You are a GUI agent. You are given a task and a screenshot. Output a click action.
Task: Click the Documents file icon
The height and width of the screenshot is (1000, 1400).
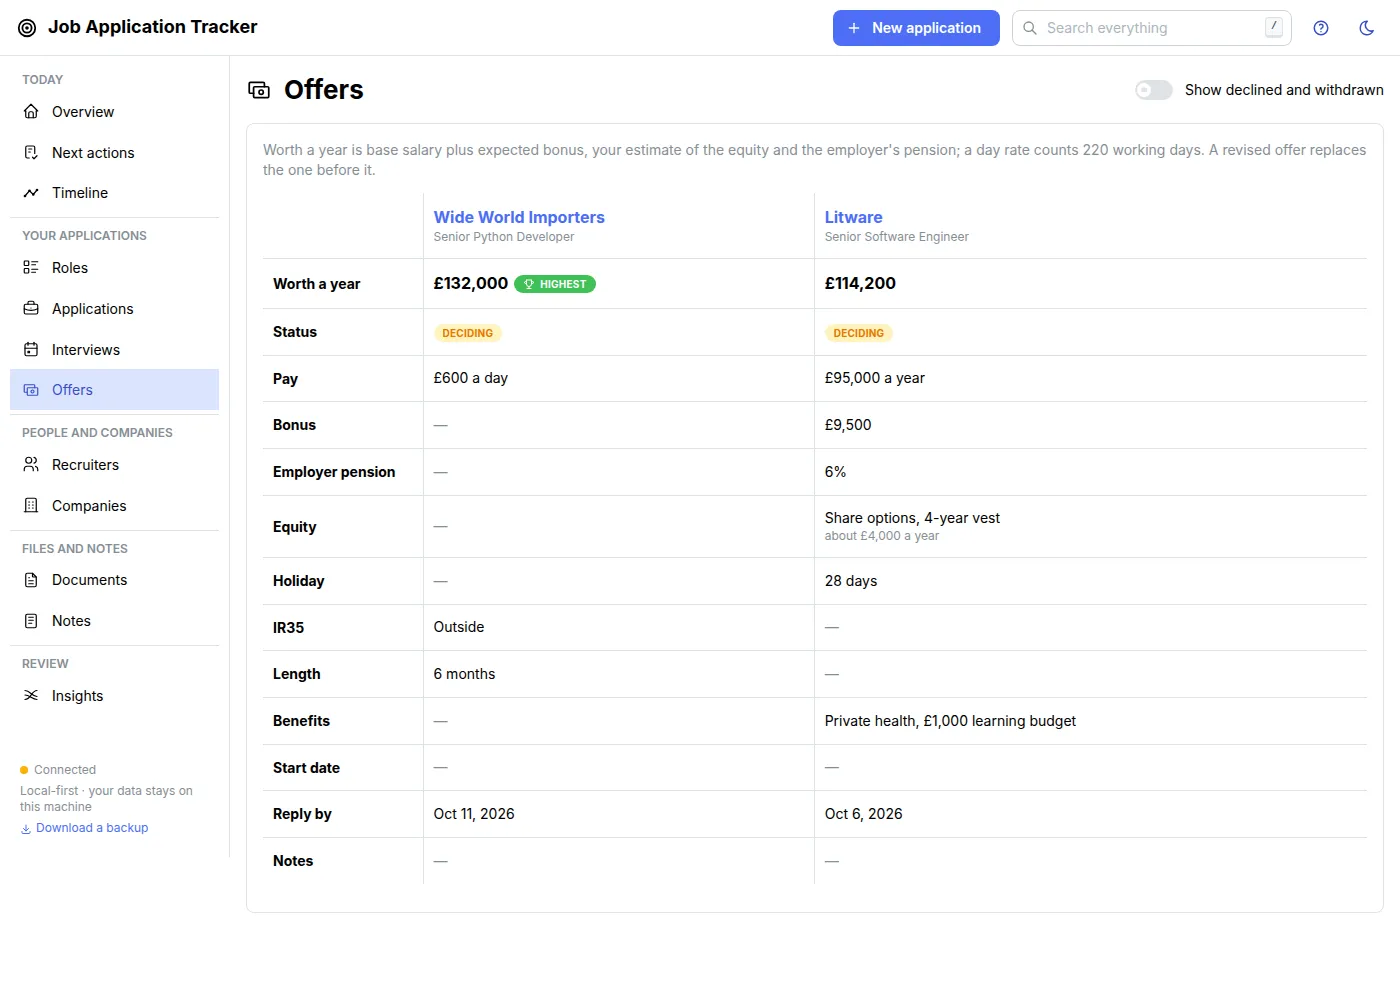point(31,579)
